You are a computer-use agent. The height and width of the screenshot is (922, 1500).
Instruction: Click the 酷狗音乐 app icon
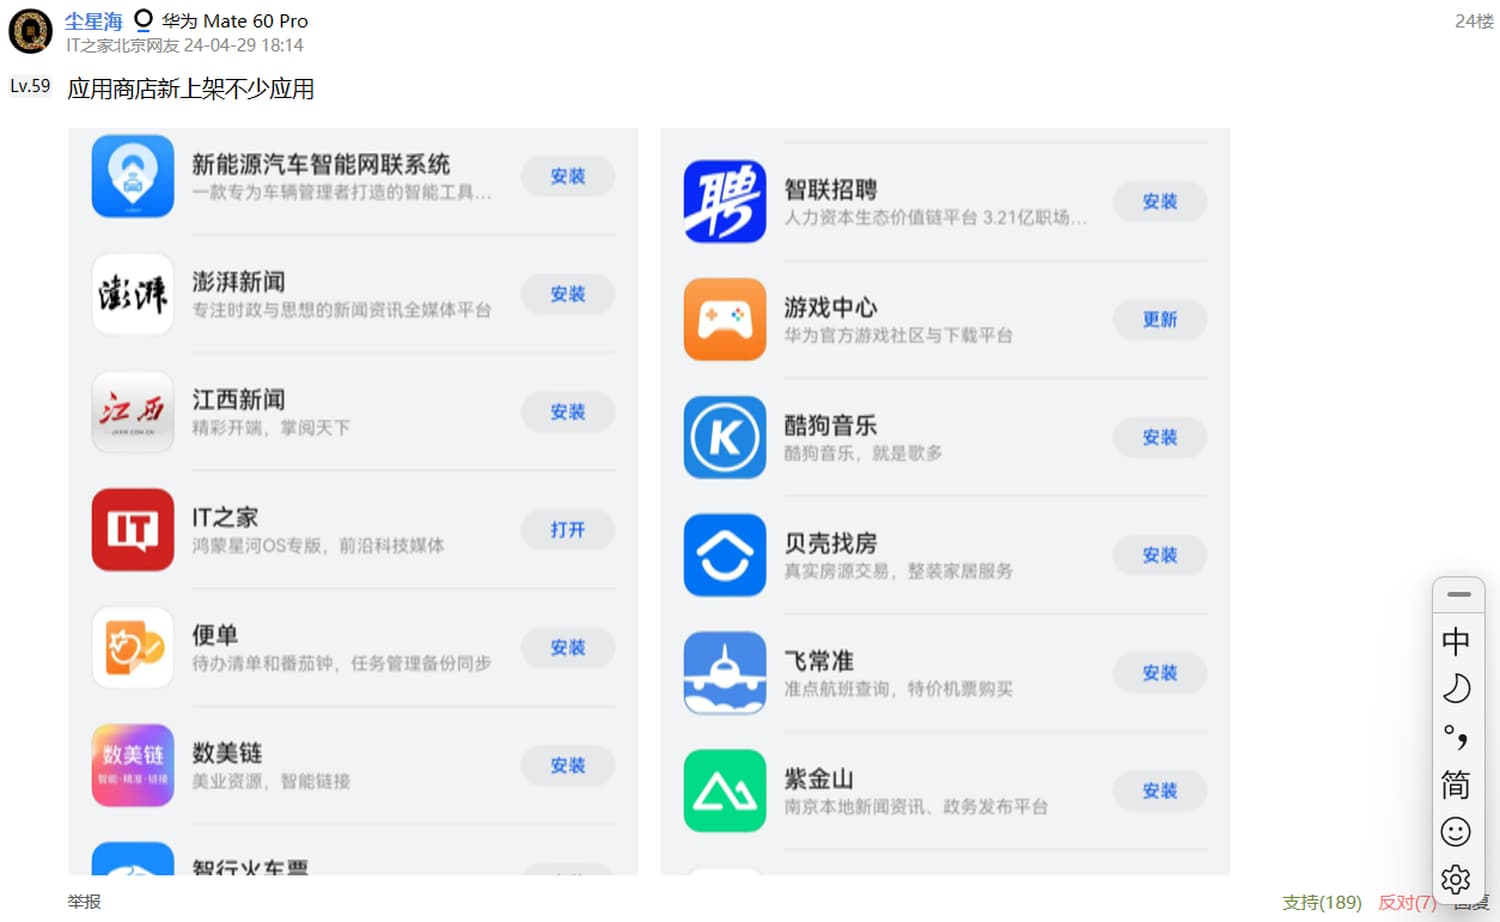click(725, 438)
